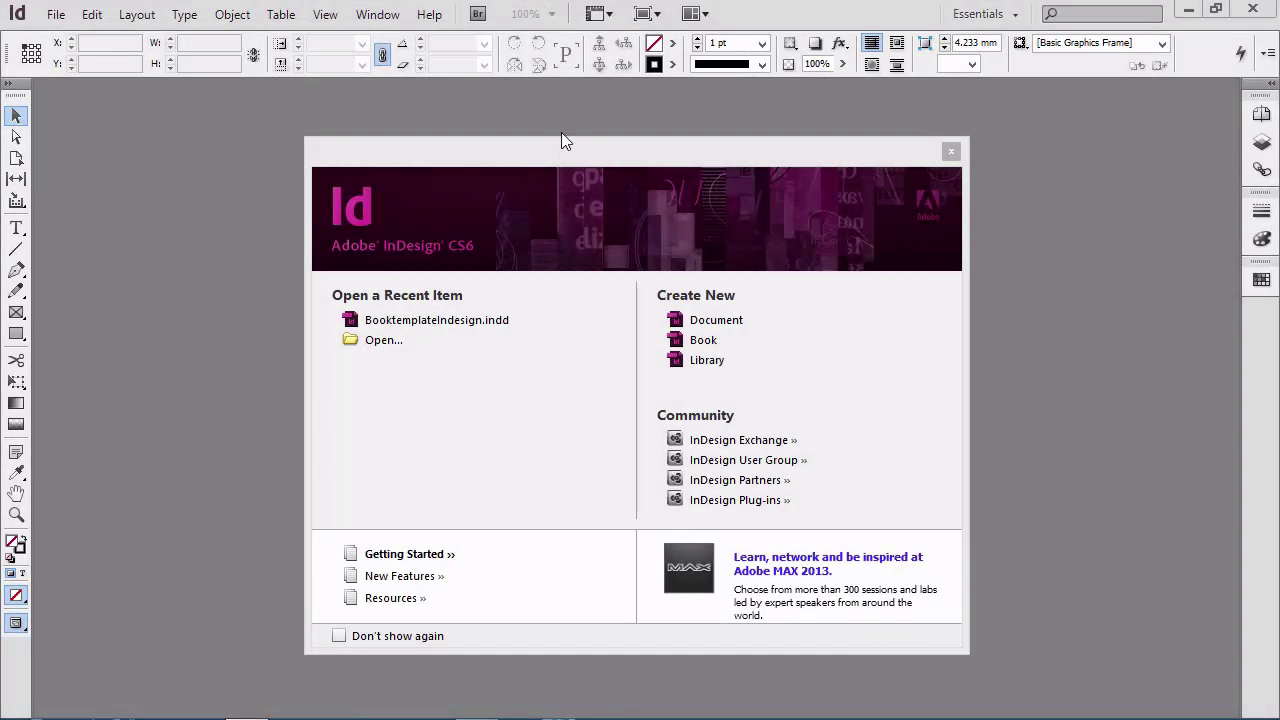Select the Free Transform tool
The image size is (1280, 720).
(16, 382)
